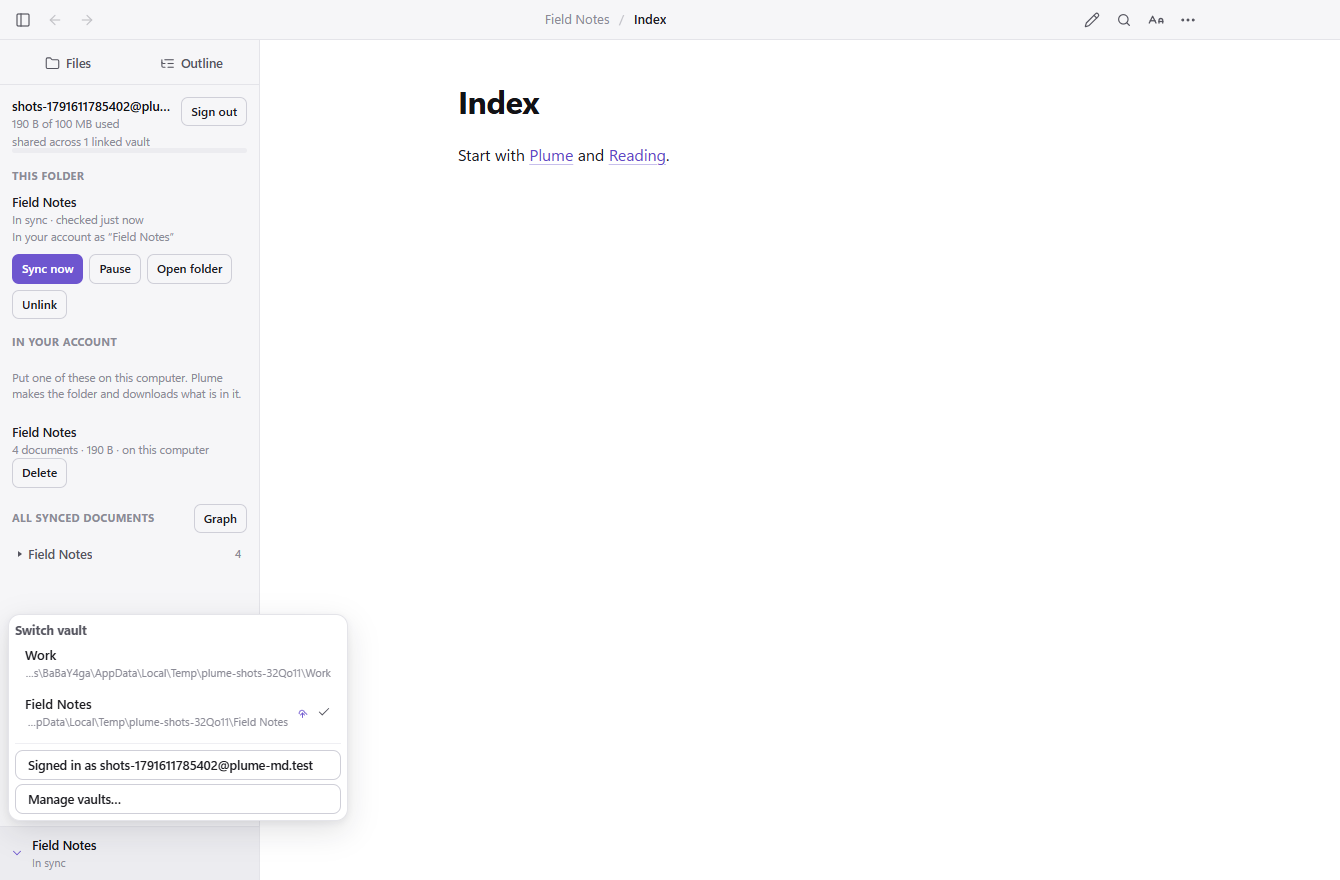Click the account email shots-1791611785402@plu...
Screen dimensions: 1340x880
[x=91, y=106]
